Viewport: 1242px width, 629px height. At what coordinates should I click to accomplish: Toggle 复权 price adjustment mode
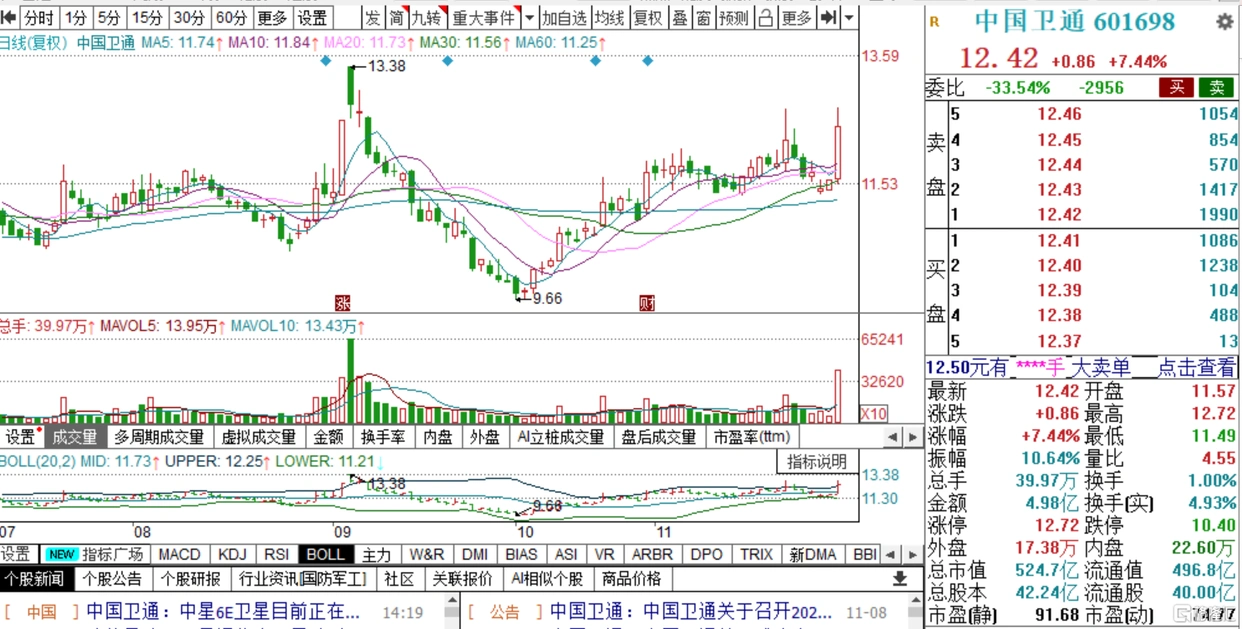(648, 18)
